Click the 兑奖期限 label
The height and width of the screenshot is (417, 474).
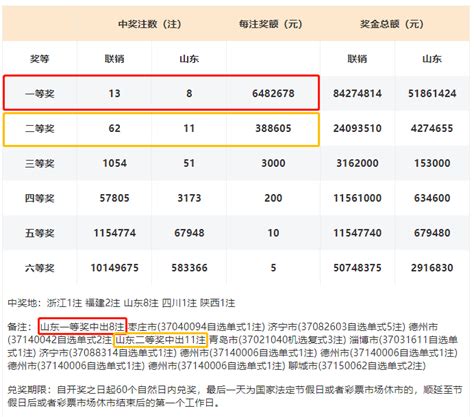(29, 390)
